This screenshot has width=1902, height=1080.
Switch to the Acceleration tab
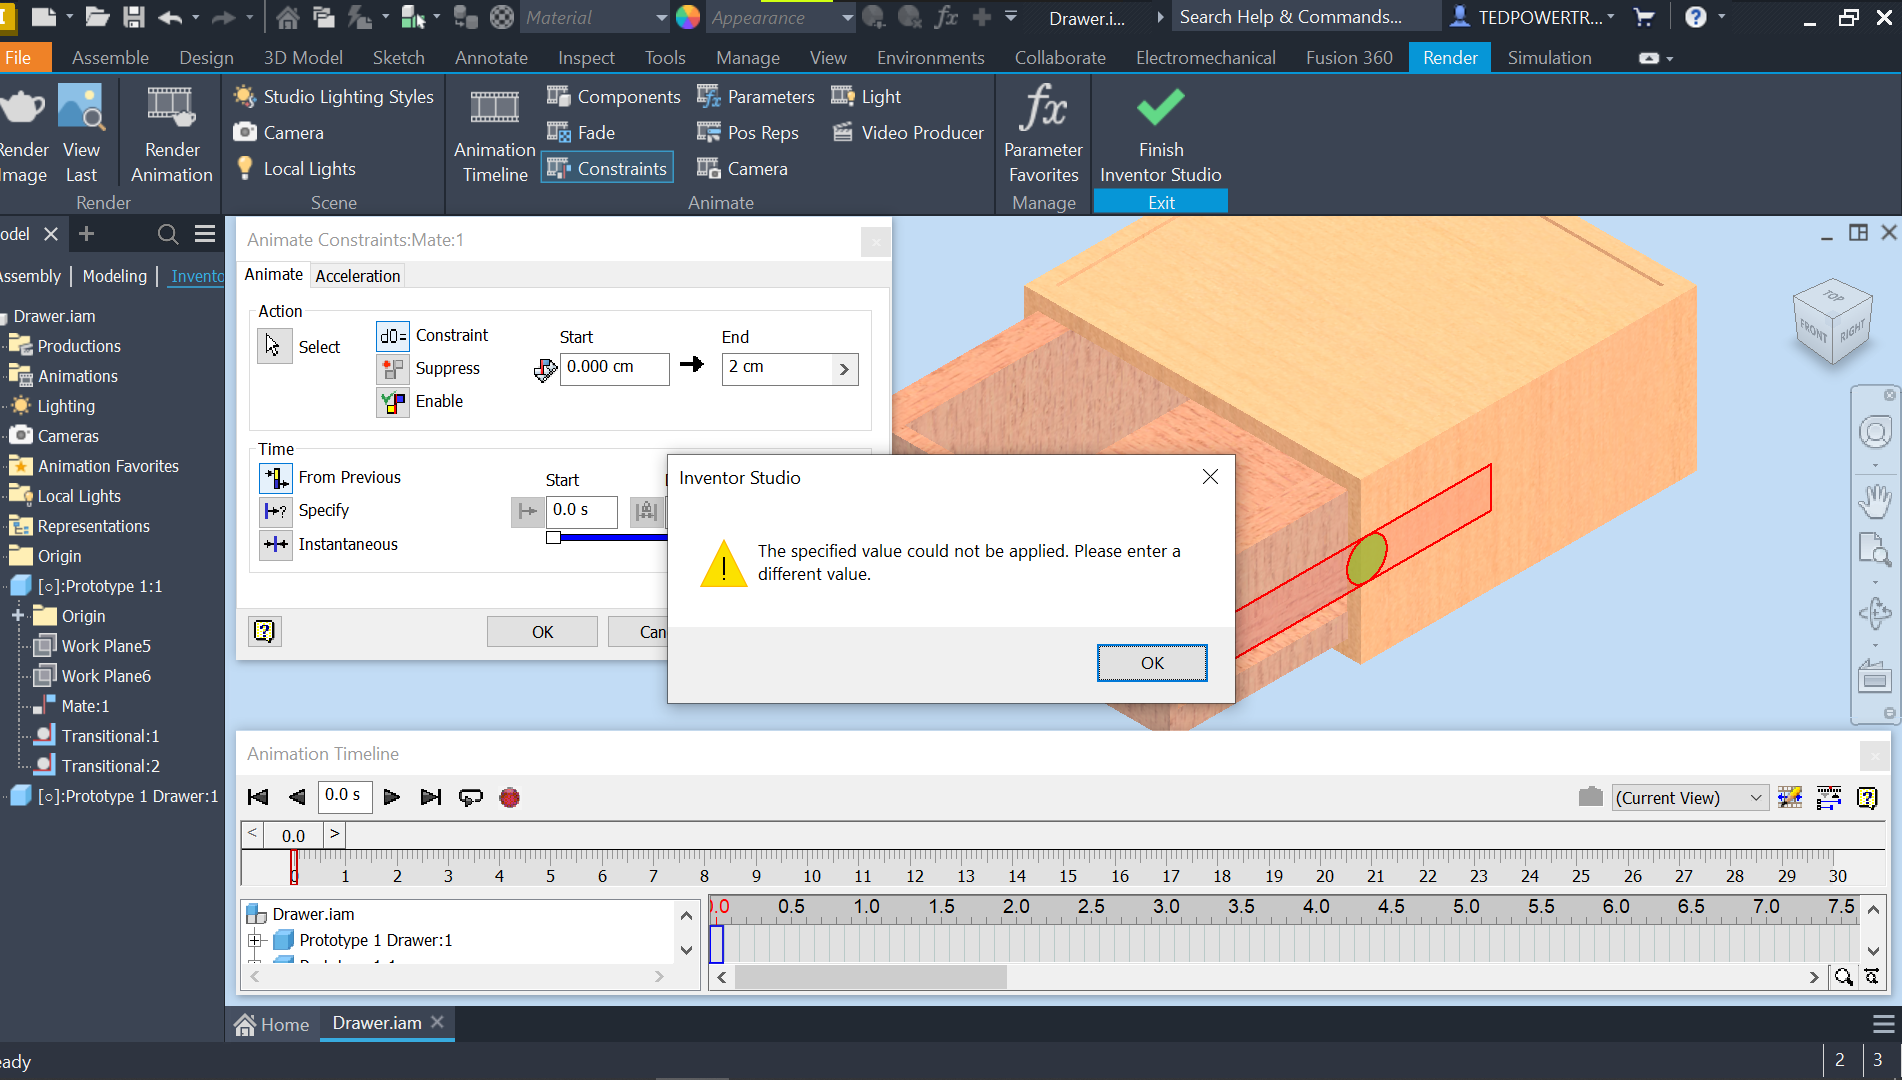(x=357, y=275)
